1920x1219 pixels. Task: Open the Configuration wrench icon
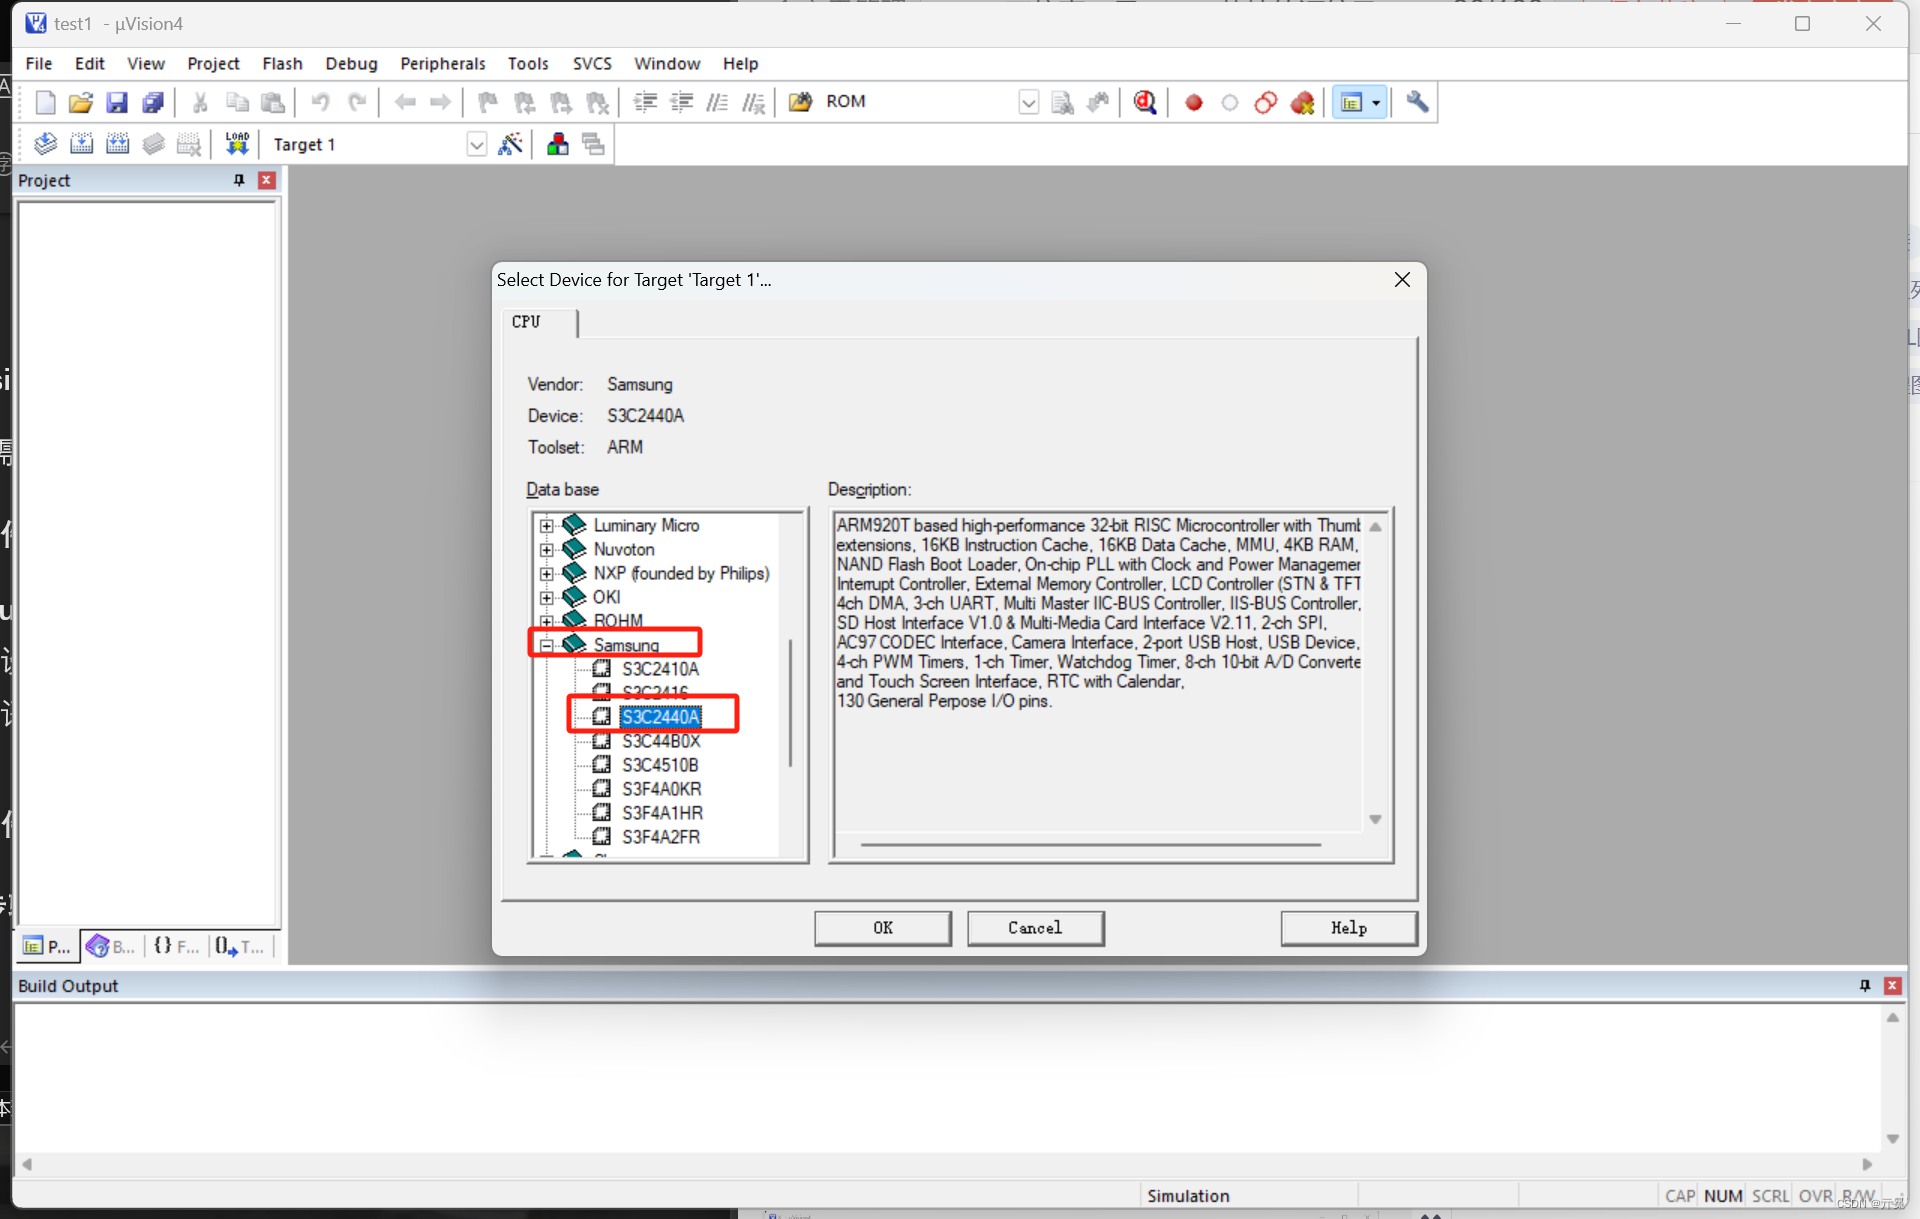click(1417, 102)
